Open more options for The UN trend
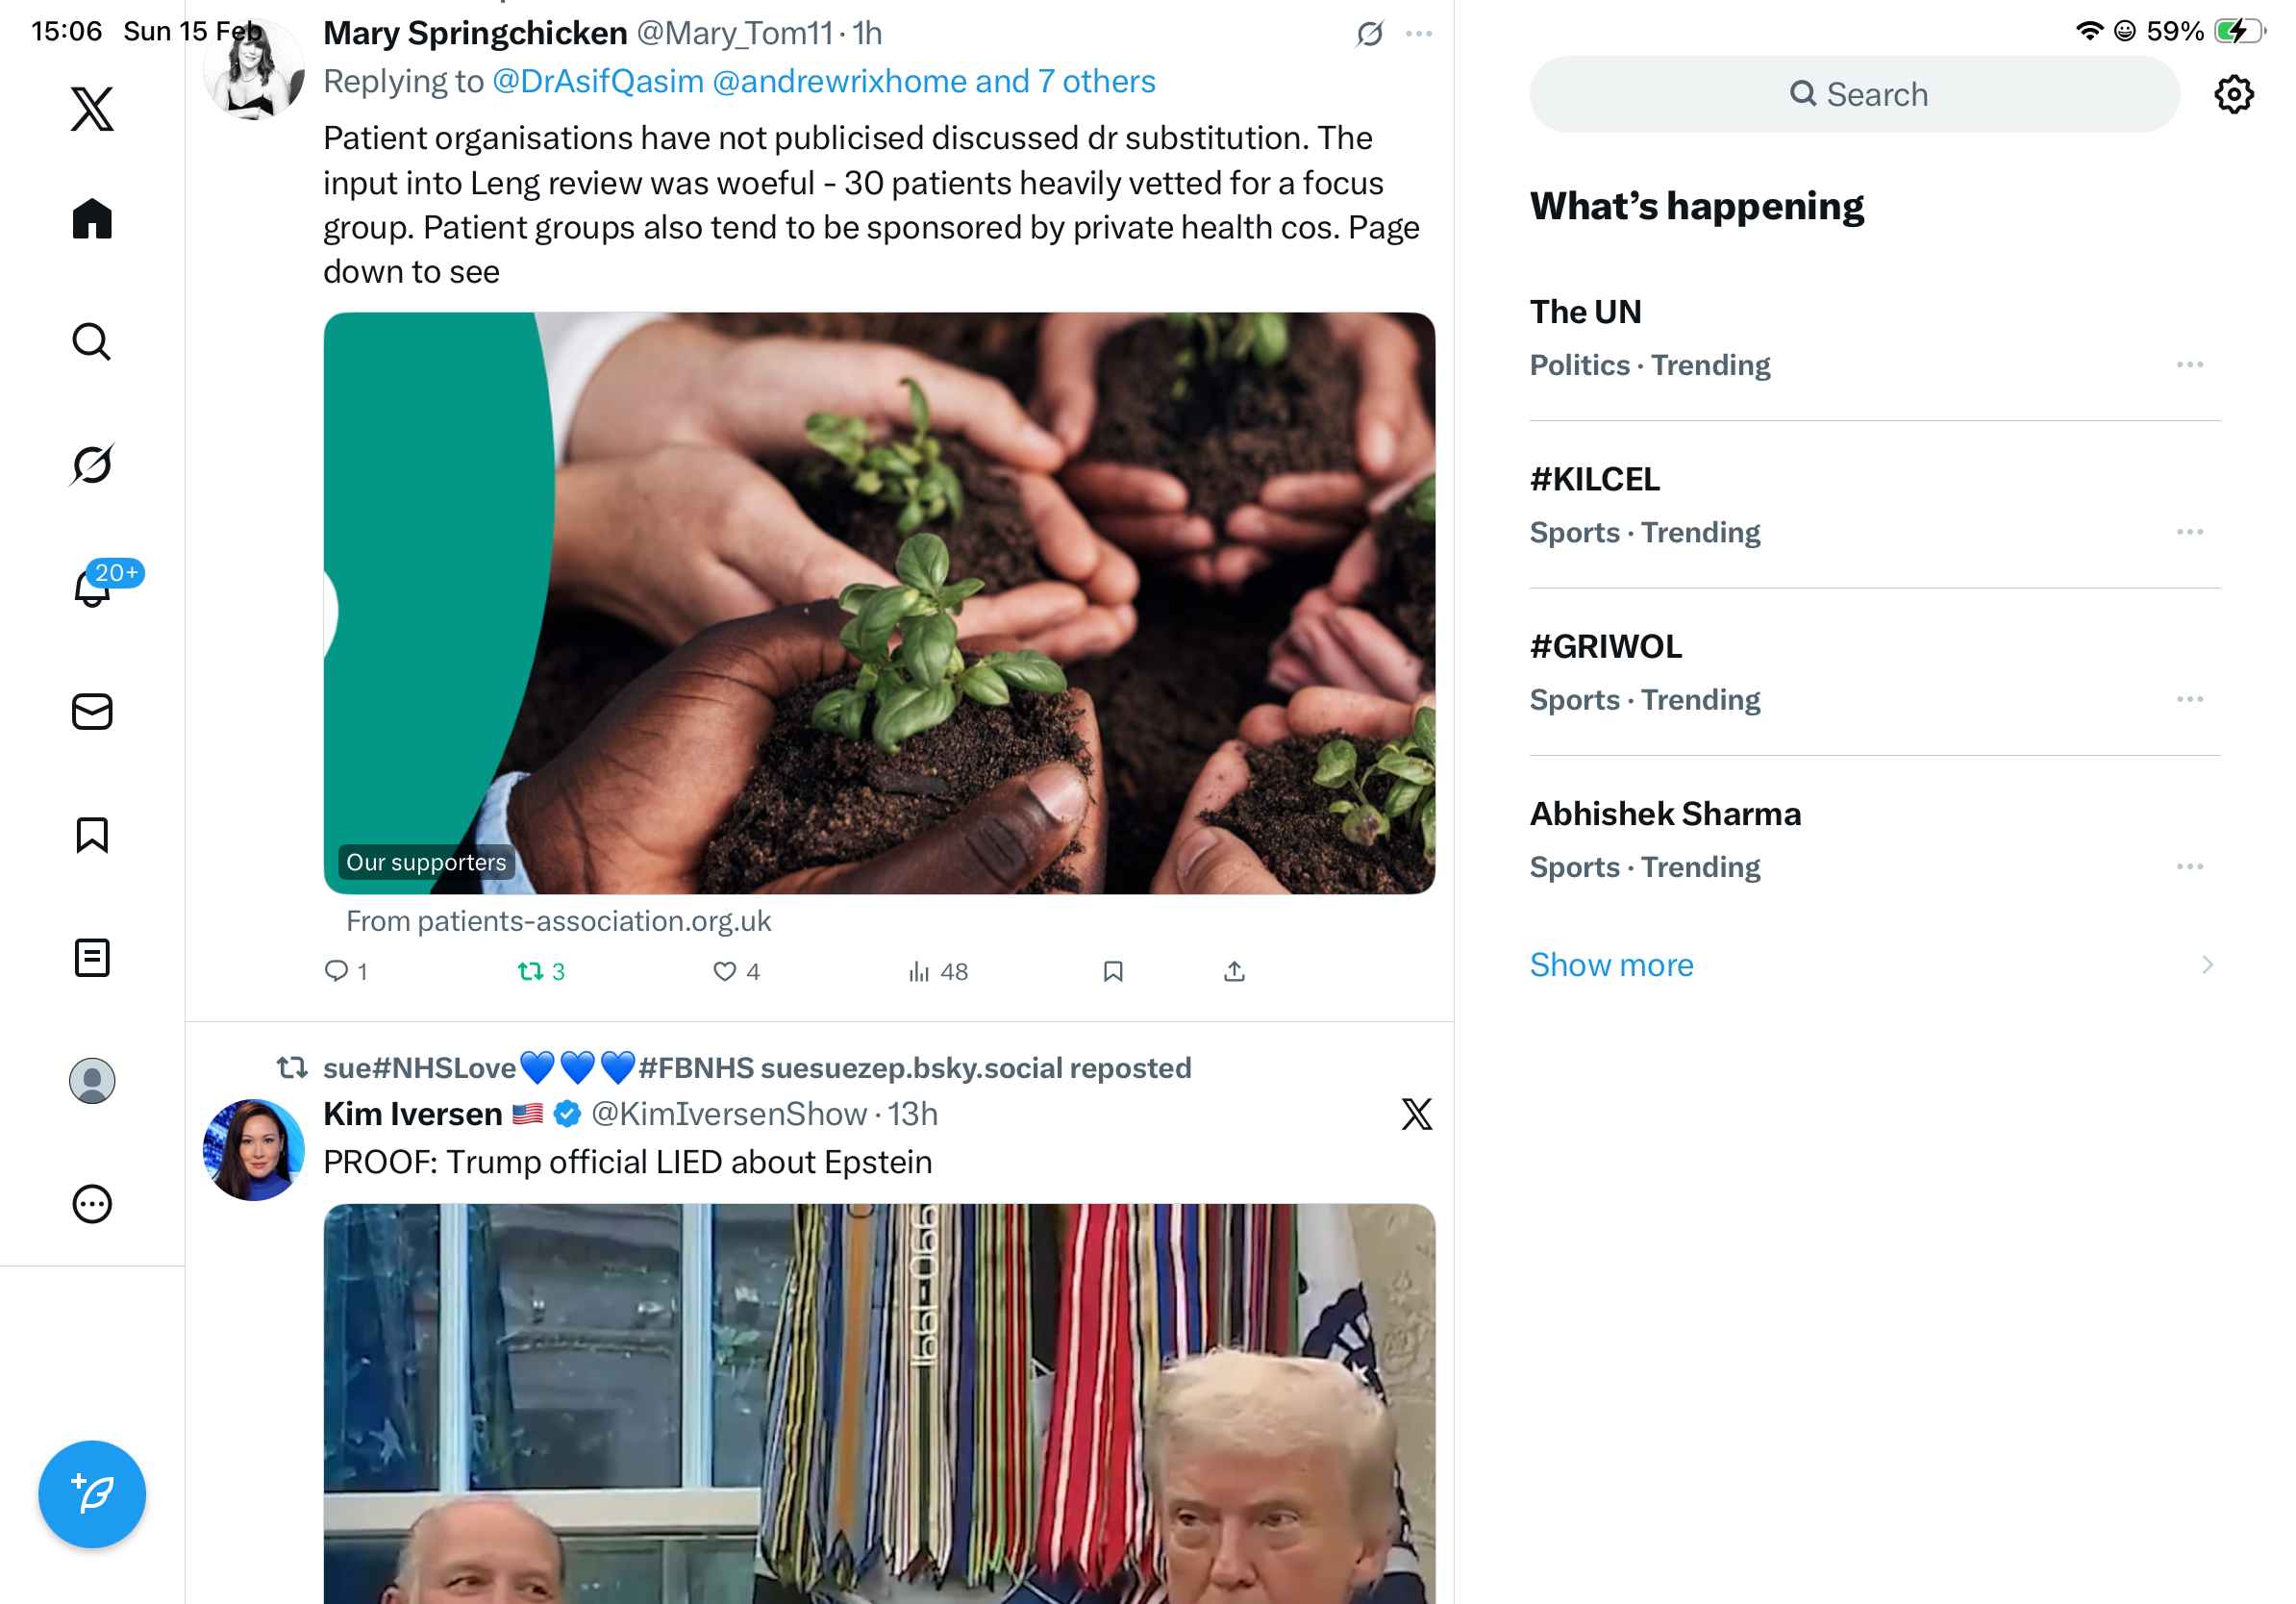This screenshot has width=2296, height=1604. 2189,365
